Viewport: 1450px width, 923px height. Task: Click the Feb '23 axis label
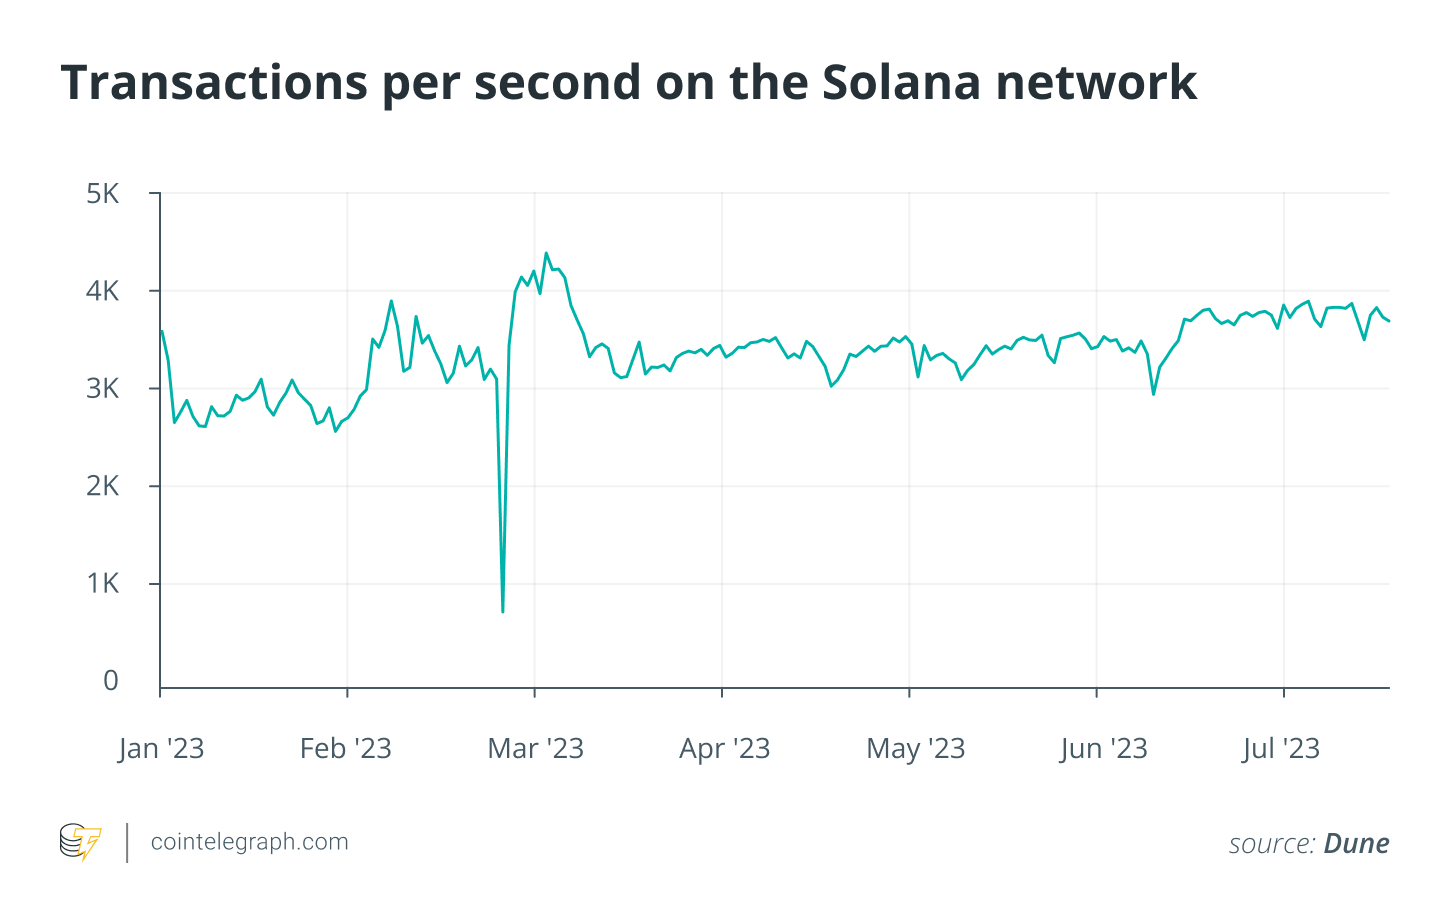pos(346,749)
